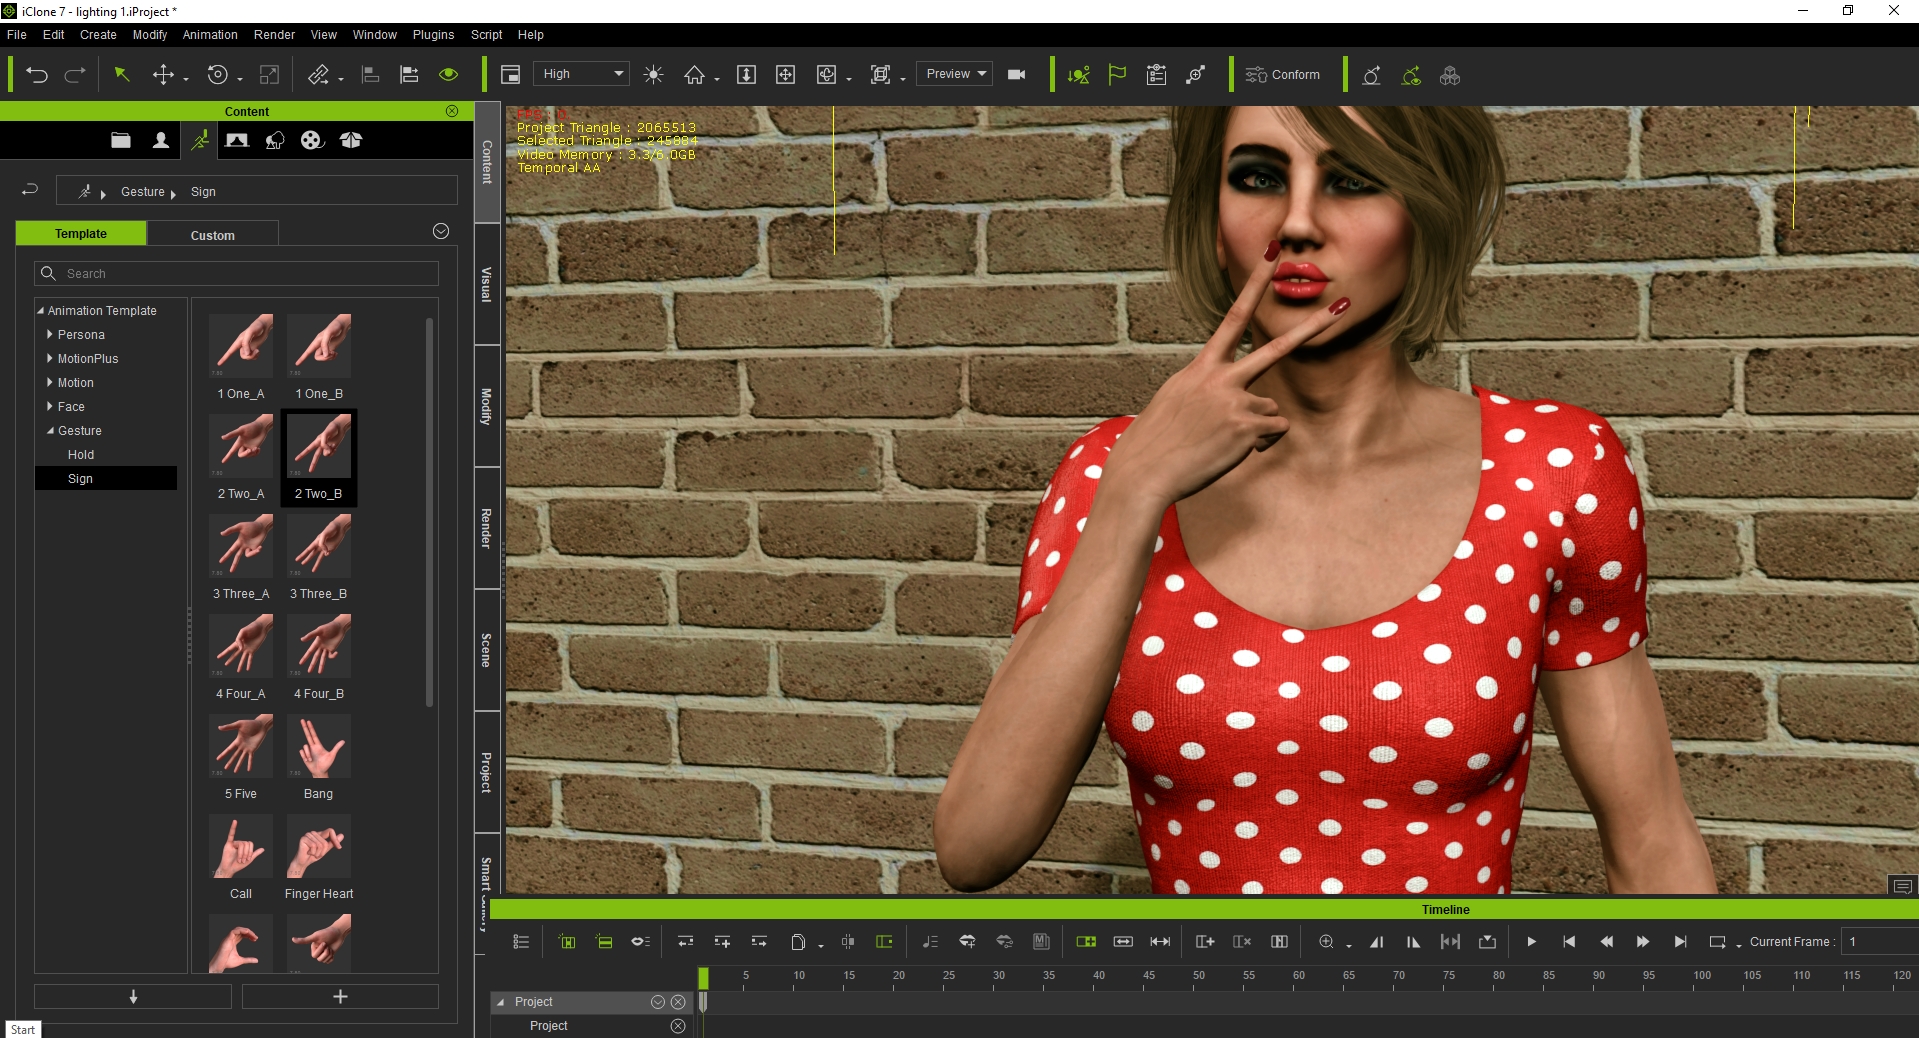The image size is (1919, 1038).
Task: Click the Home camera view icon
Action: click(x=694, y=75)
